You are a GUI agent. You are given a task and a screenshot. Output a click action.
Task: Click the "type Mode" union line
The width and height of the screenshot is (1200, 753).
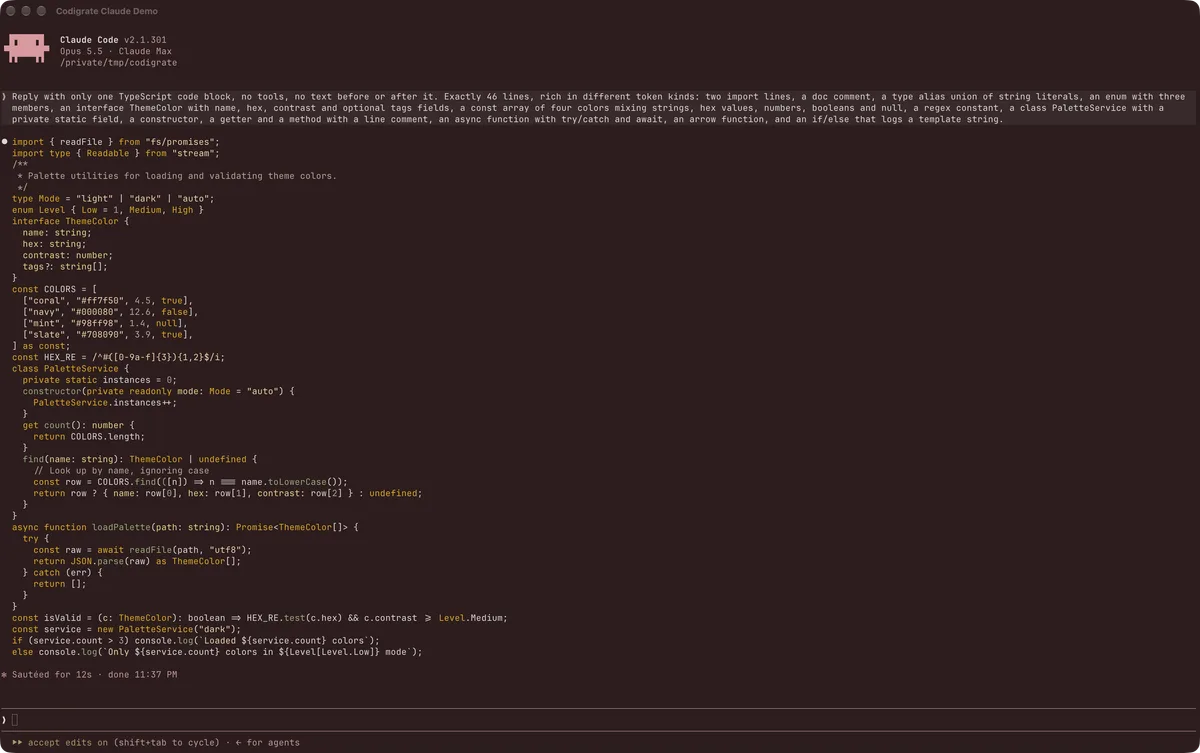(113, 198)
